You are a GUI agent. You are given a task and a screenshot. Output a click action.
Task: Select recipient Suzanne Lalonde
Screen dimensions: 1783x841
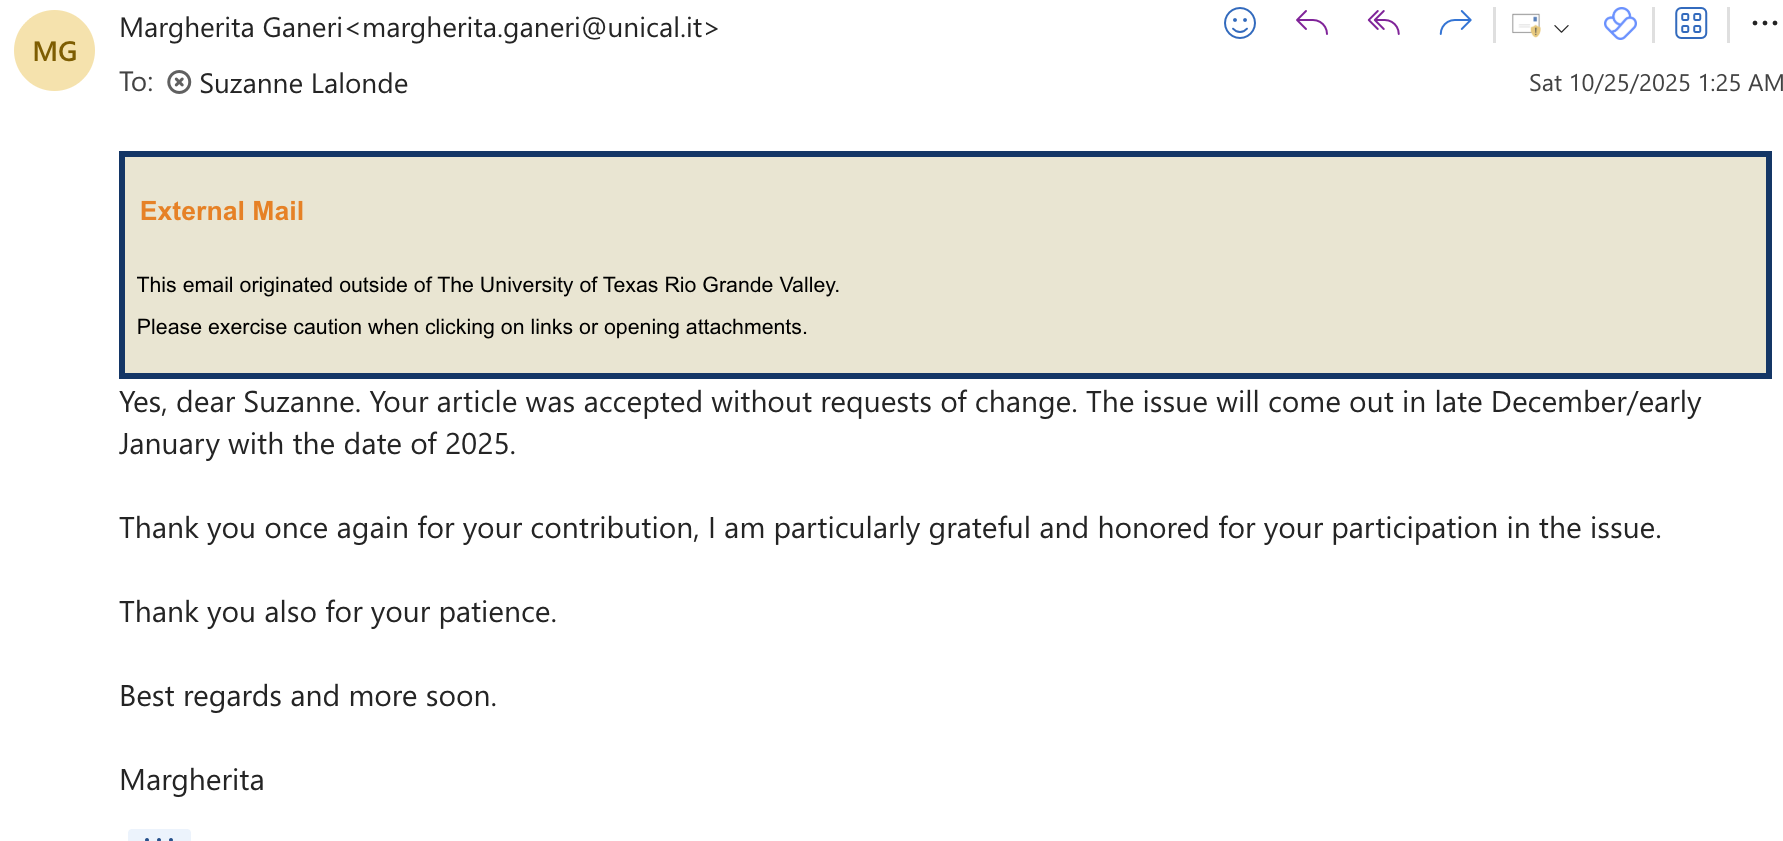(303, 84)
